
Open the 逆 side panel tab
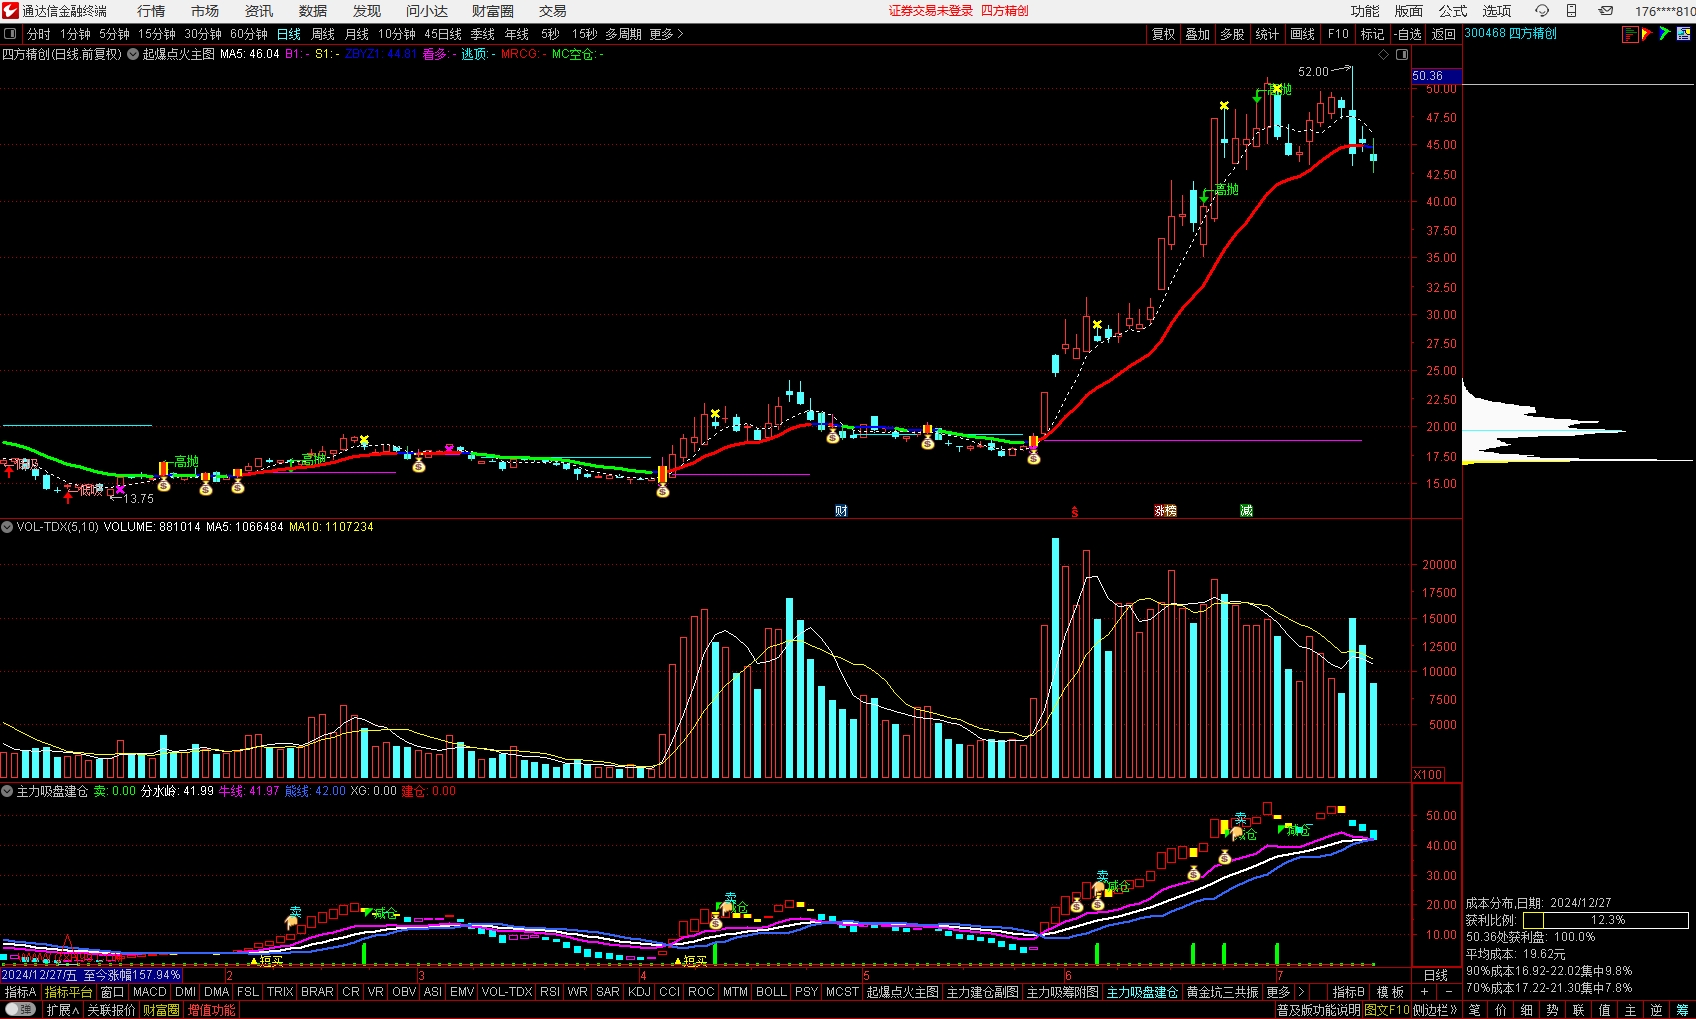tap(1657, 1010)
